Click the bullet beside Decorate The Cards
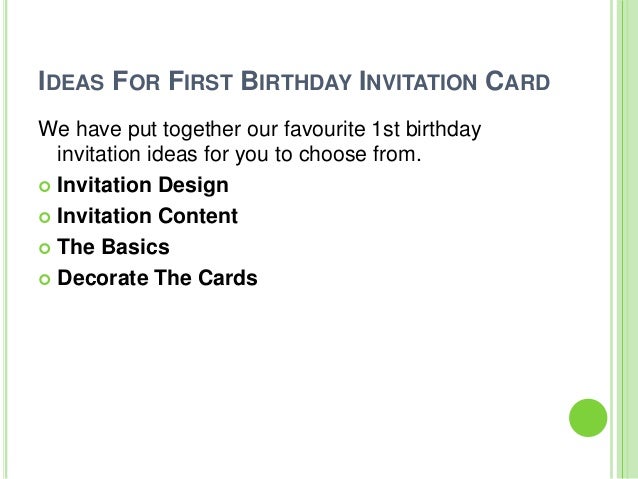The width and height of the screenshot is (638, 479). click(44, 279)
